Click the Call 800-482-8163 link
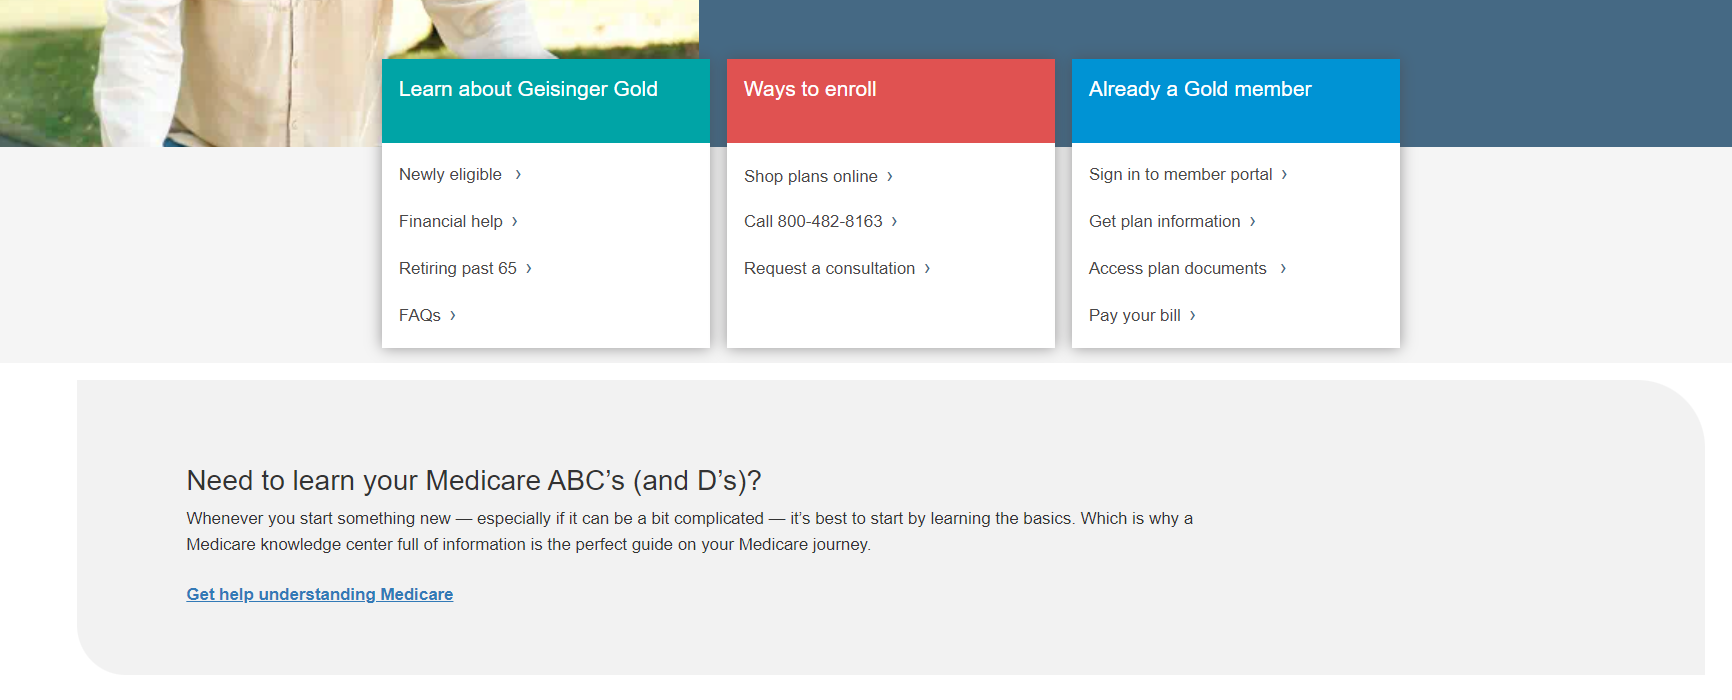 [813, 221]
